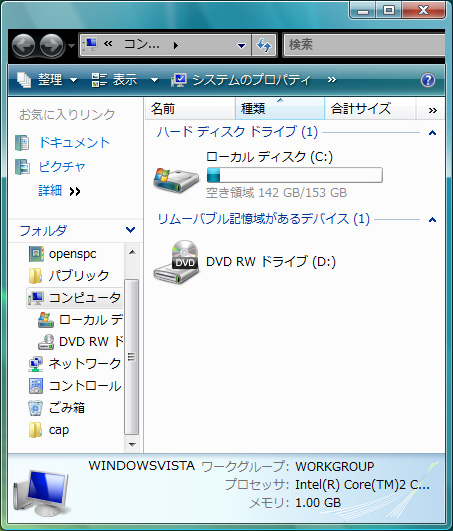Collapse リムーバブル記憶域があるデバイス group
This screenshot has height=531, width=453.
[x=432, y=220]
